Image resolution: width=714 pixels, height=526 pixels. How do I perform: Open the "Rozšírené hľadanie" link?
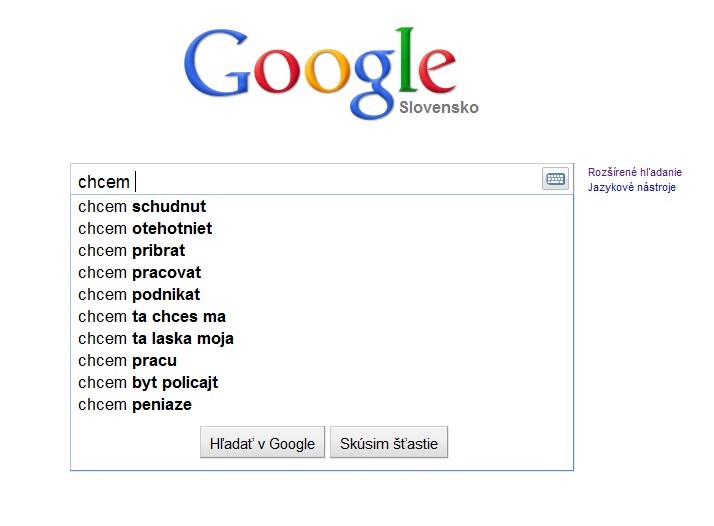[635, 172]
